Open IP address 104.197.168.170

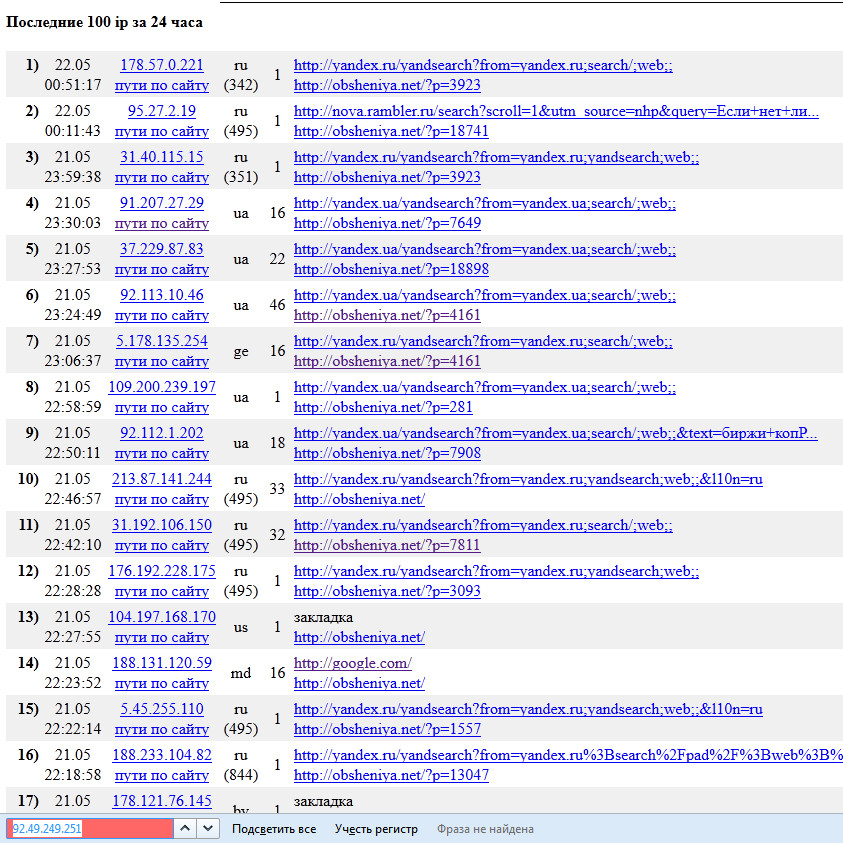pyautogui.click(x=162, y=617)
